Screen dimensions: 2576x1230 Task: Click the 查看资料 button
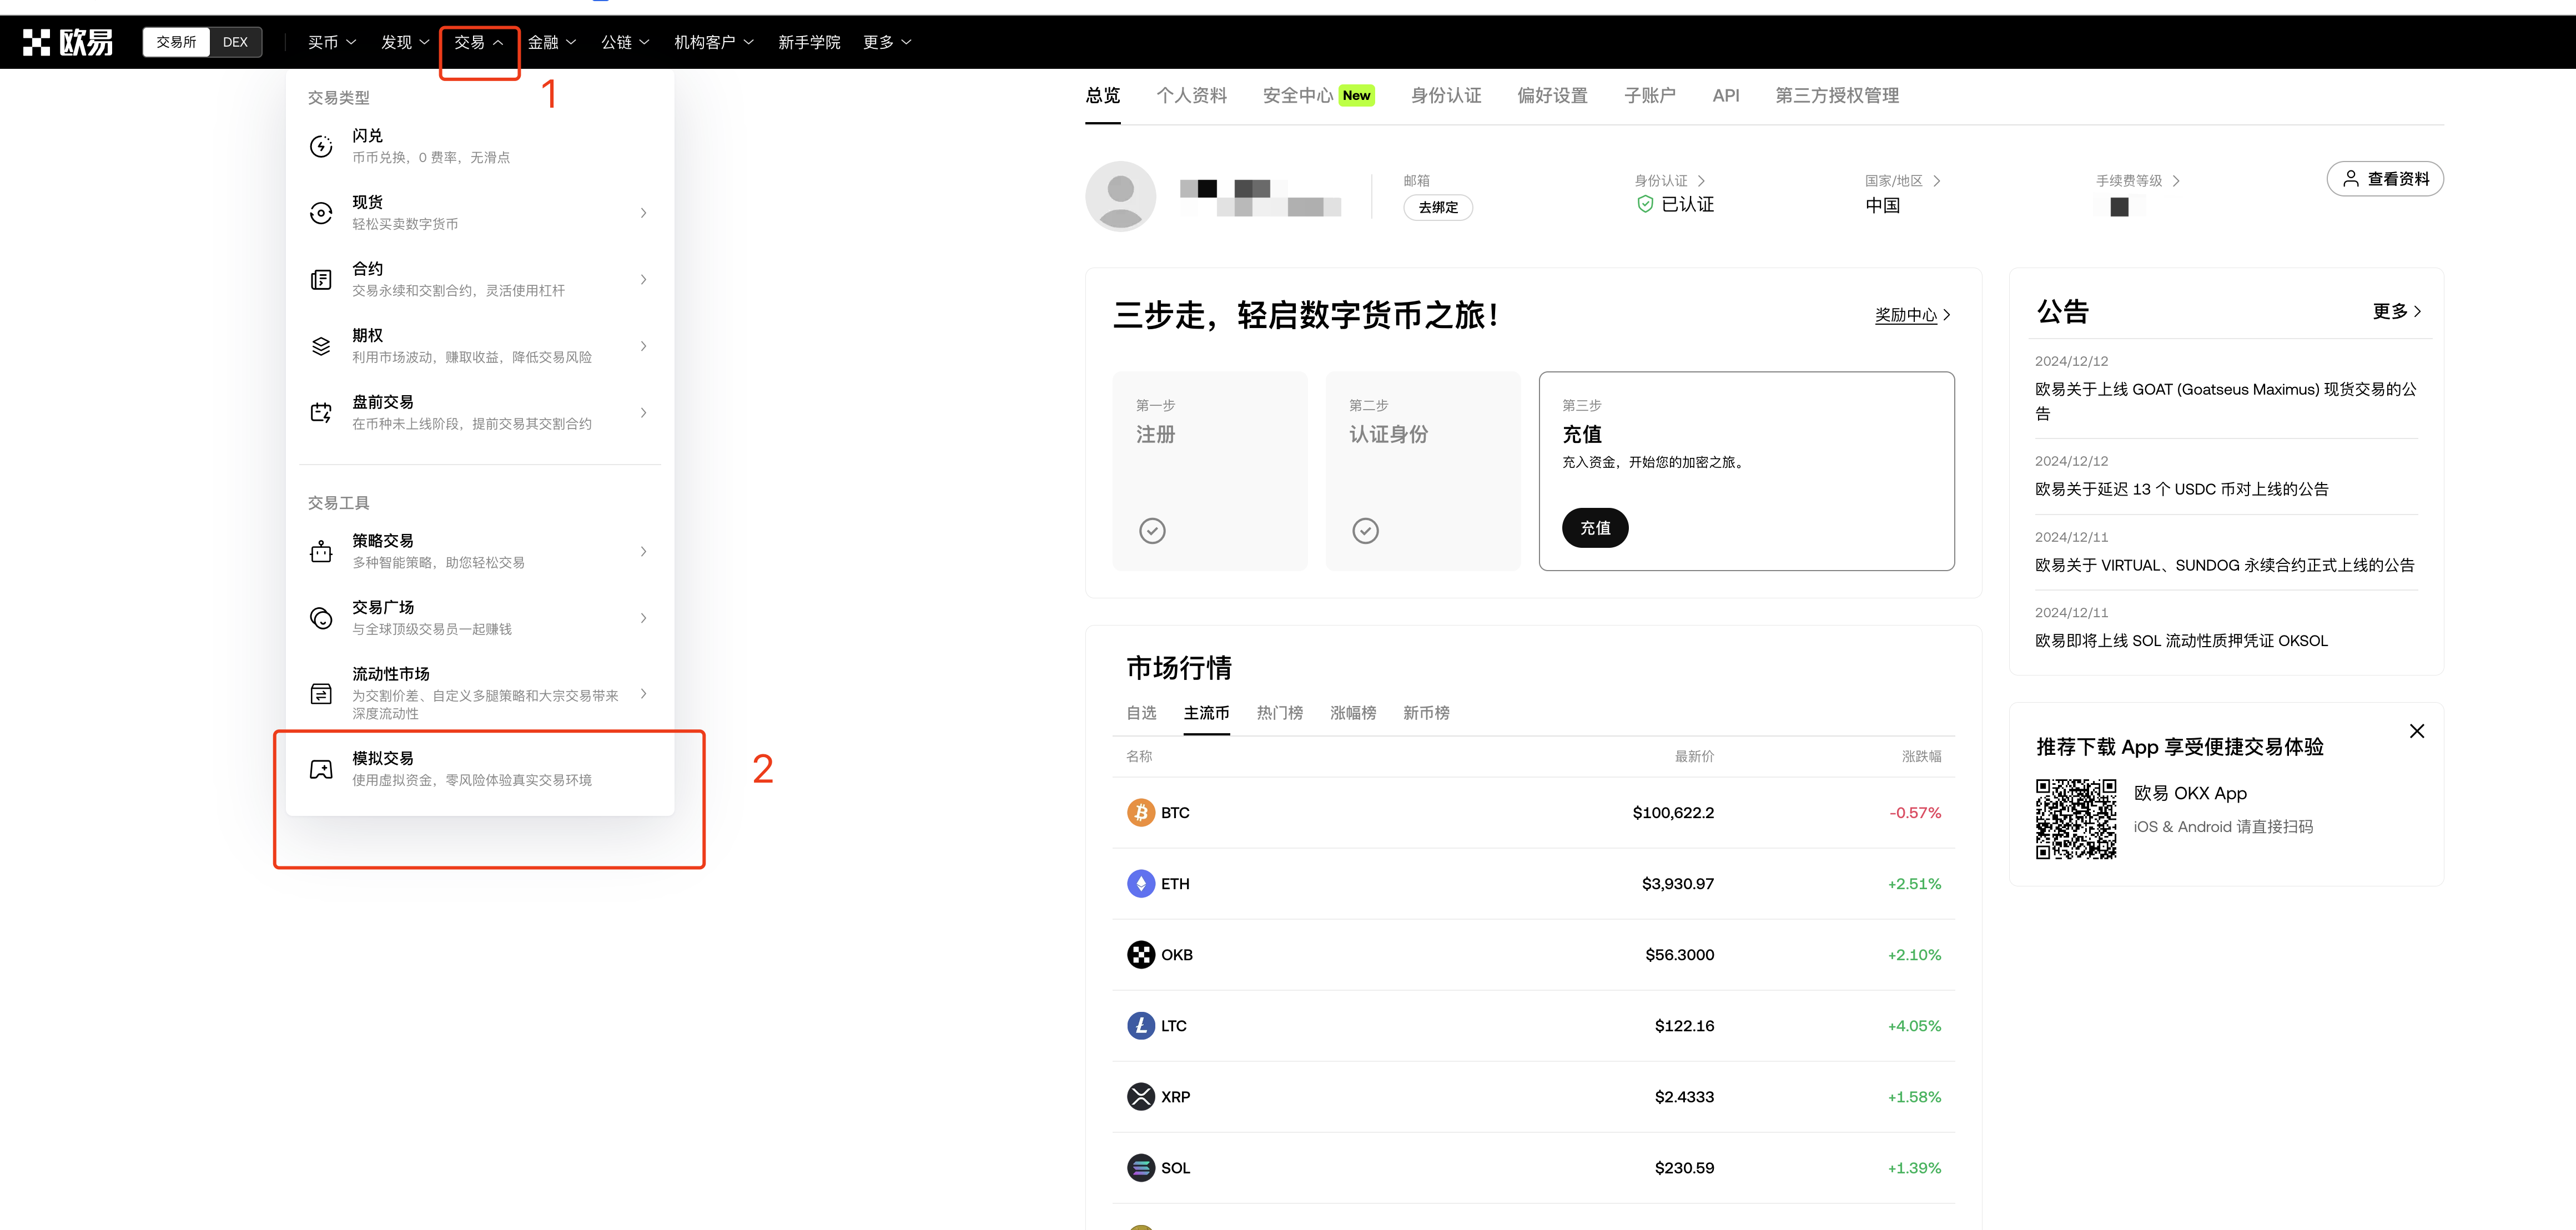click(2385, 179)
